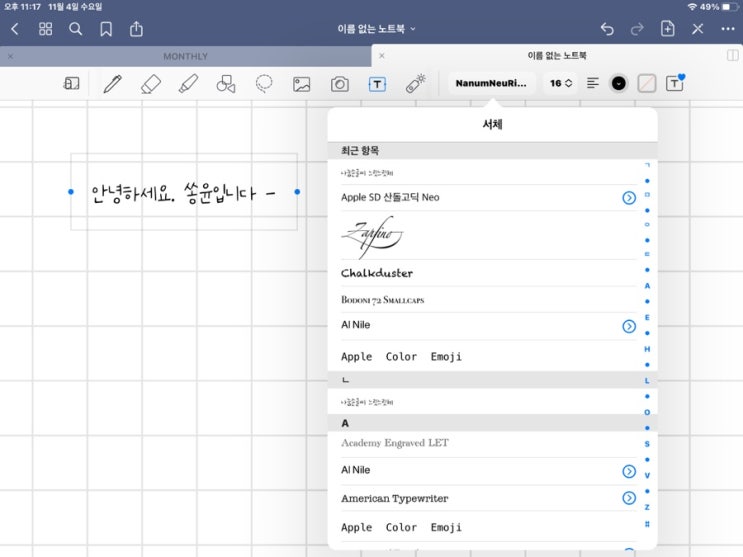Jump to index letter L
This screenshot has height=557, width=743.
(647, 381)
